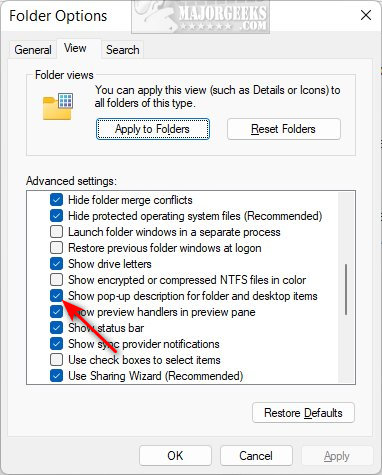Uncheck Show preview handlers in preview pane
The image size is (382, 475).
pos(56,312)
